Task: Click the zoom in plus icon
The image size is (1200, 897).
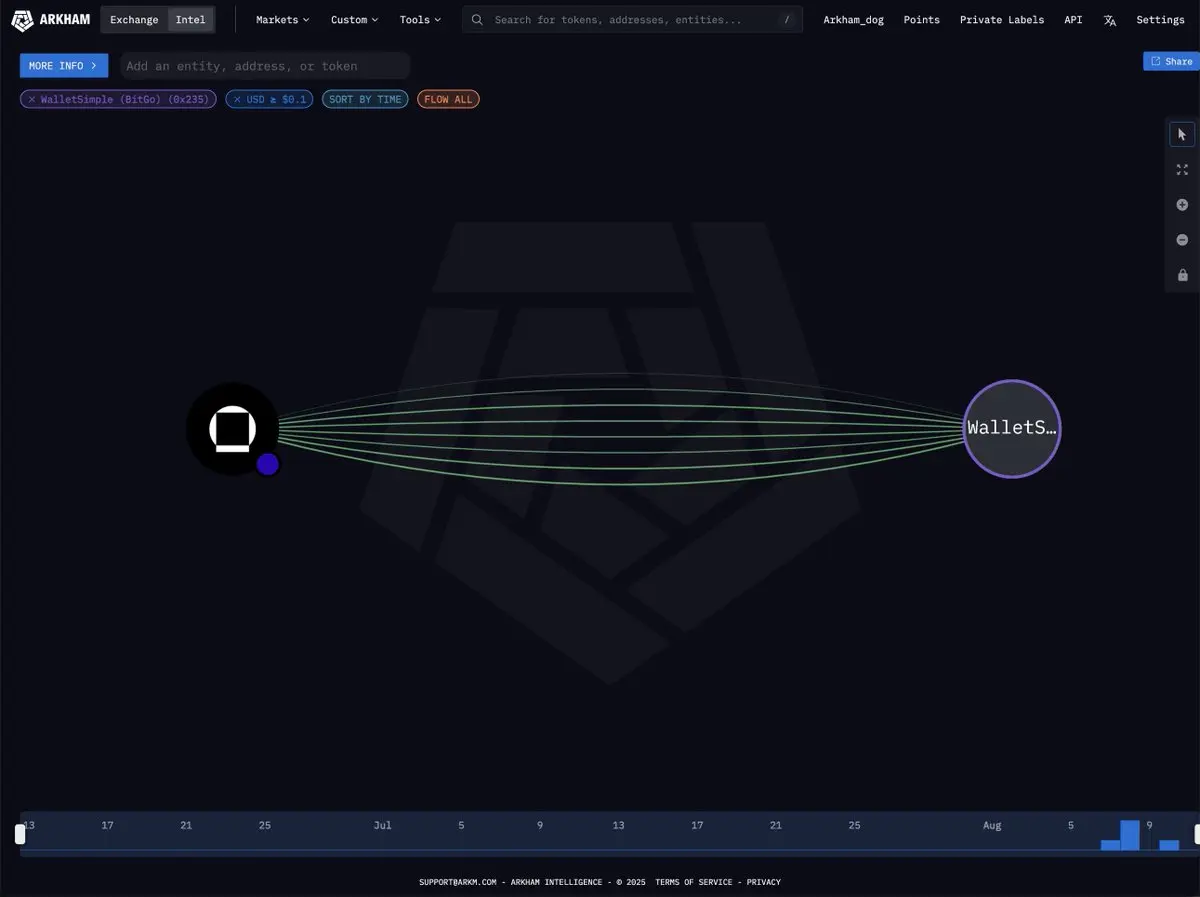Action: [1182, 205]
